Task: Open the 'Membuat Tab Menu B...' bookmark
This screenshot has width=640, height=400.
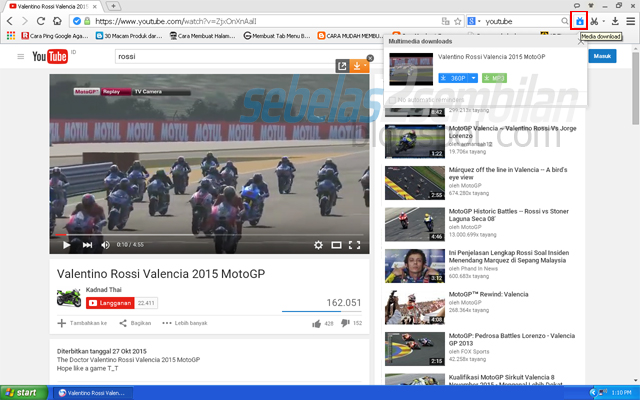Action: click(277, 36)
